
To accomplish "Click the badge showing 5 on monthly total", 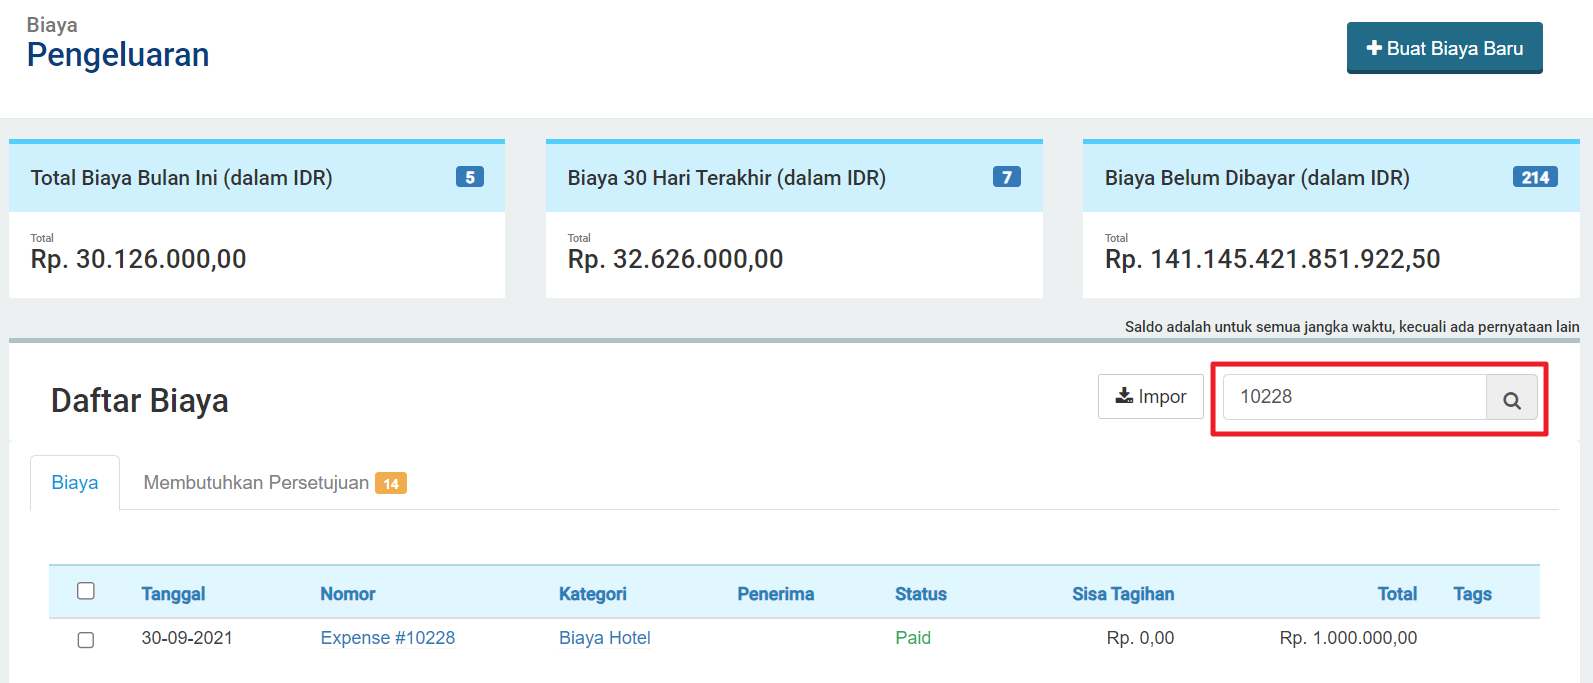I will 469,177.
